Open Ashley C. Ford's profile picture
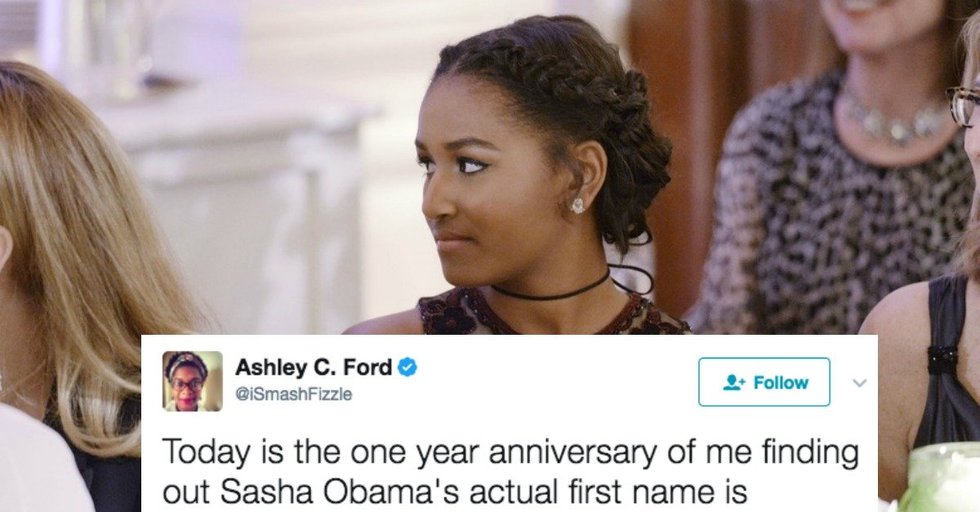Viewport: 980px width, 512px height. coord(192,381)
